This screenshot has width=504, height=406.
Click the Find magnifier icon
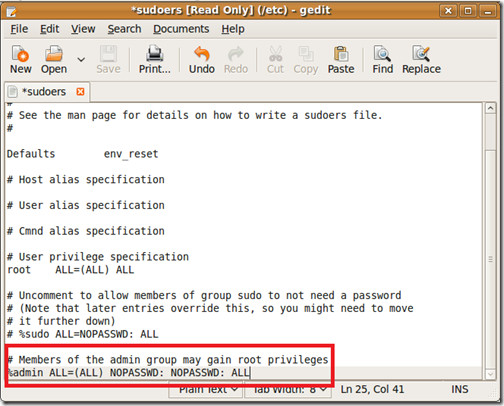(x=382, y=54)
